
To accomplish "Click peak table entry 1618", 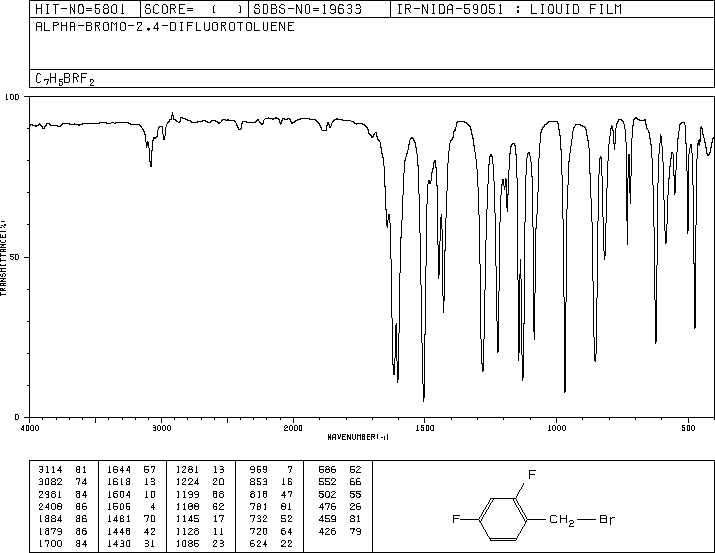I will (119, 482).
